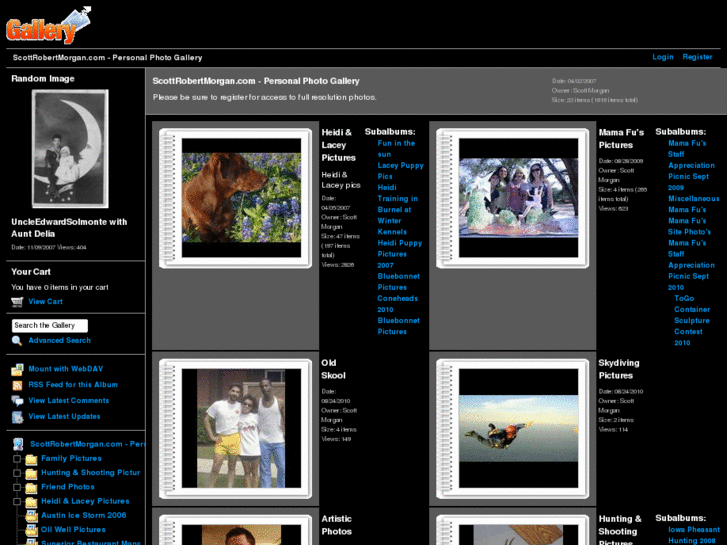Screen dimensions: 727x545
Task: Click the Gallery logo
Action: (x=48, y=26)
